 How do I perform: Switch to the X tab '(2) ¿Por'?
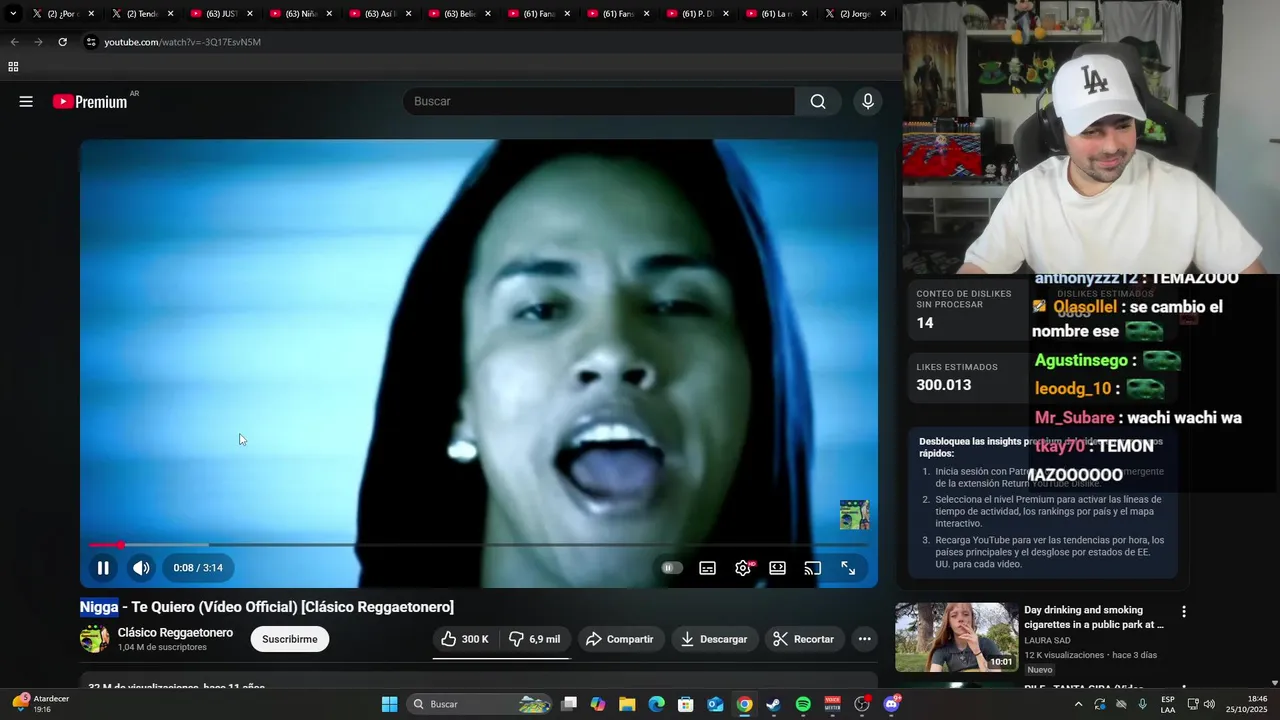62,14
